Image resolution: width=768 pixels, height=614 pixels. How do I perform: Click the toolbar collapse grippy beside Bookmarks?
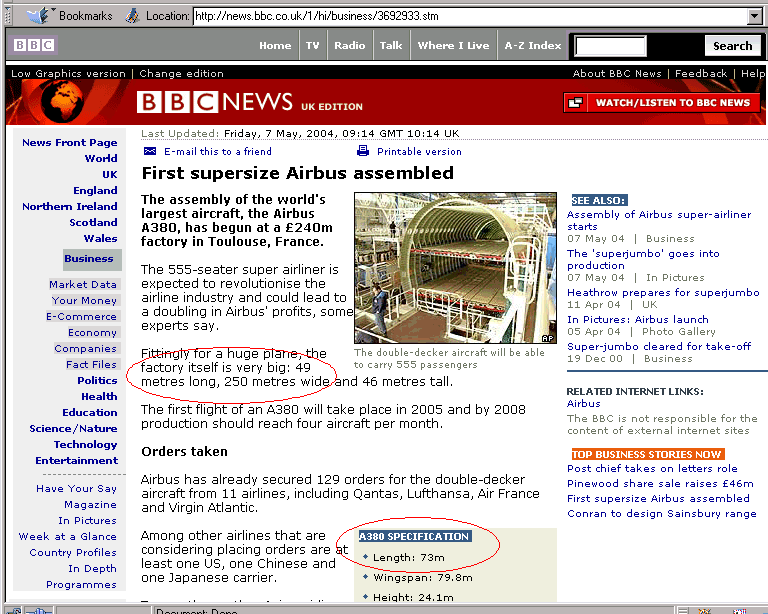tap(7, 16)
